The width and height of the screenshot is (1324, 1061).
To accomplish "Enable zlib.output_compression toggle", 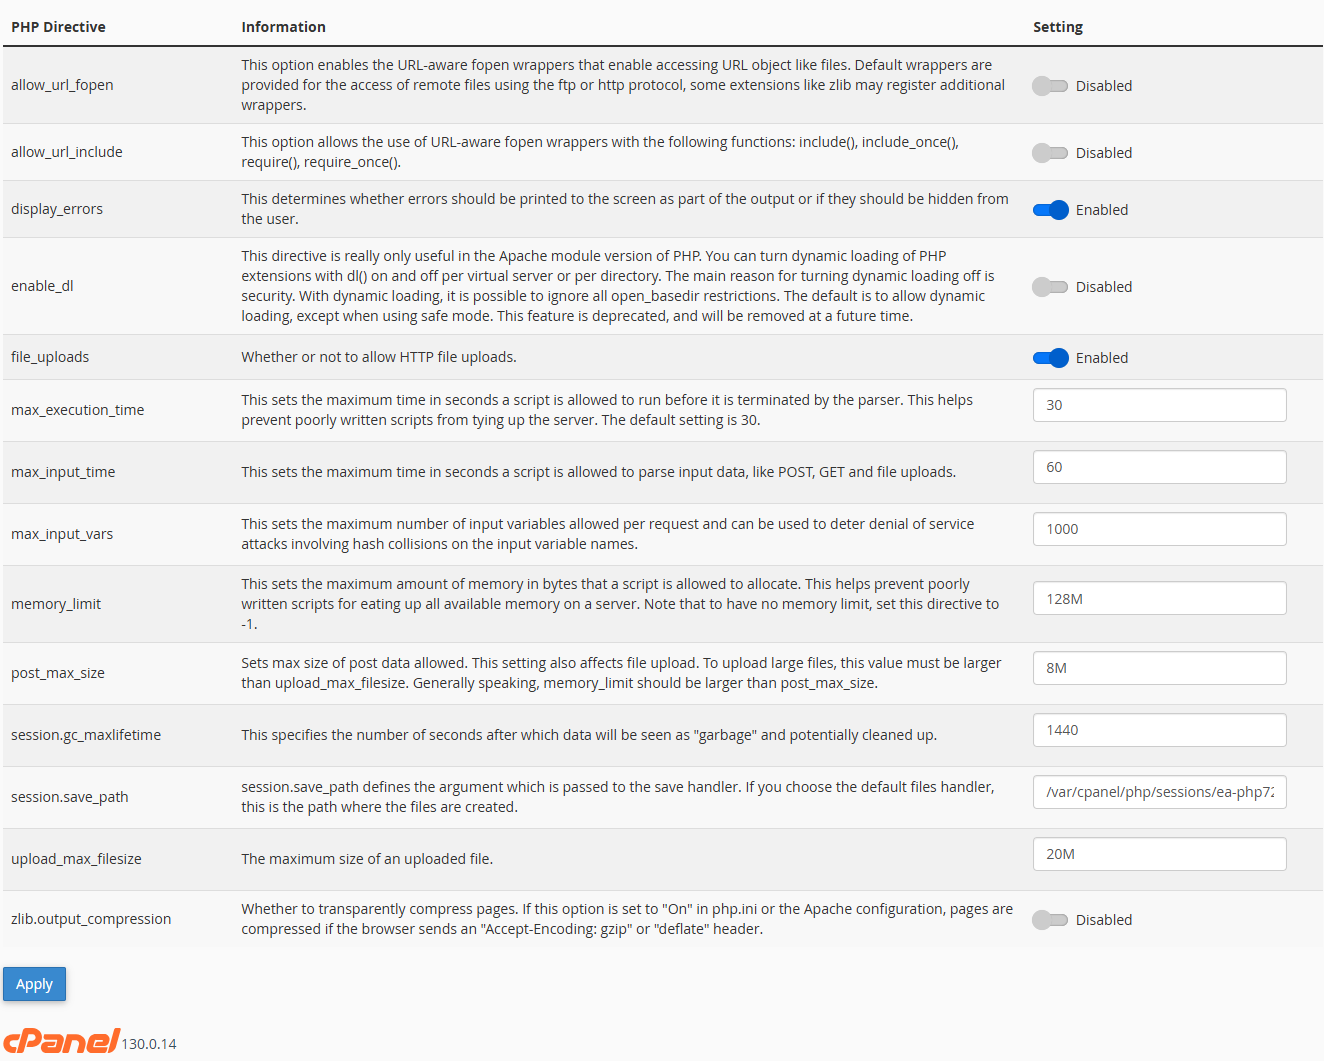I will point(1050,920).
